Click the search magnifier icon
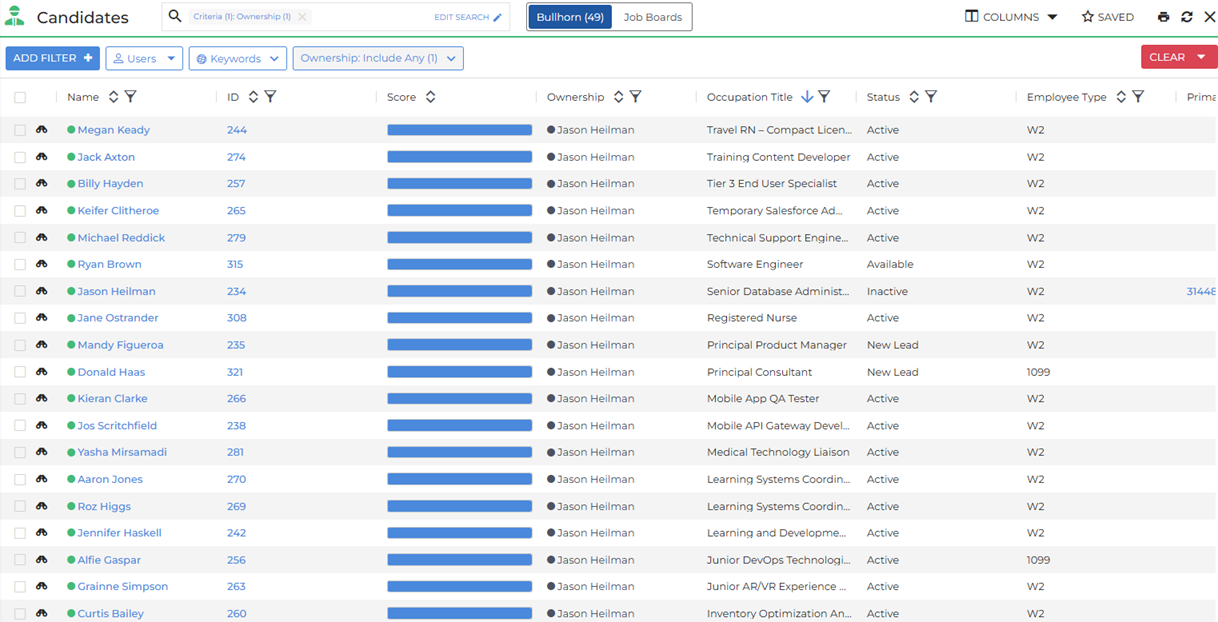Screen dimensions: 1218x622 click(x=175, y=17)
